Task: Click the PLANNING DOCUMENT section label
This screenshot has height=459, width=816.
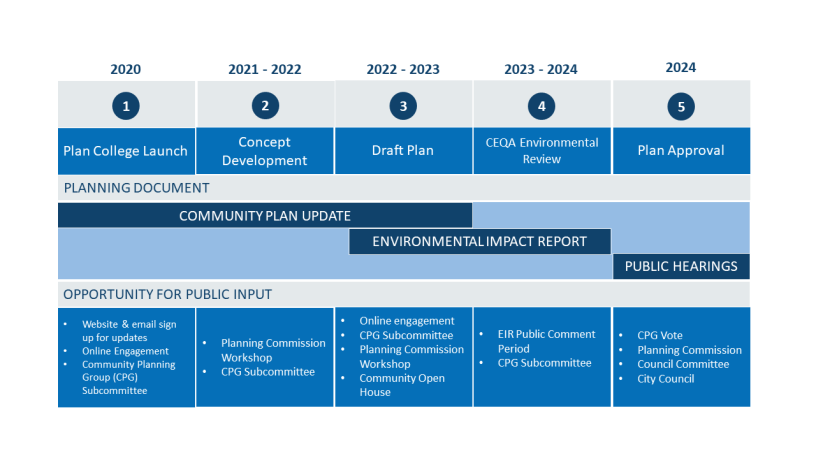Action: (136, 188)
